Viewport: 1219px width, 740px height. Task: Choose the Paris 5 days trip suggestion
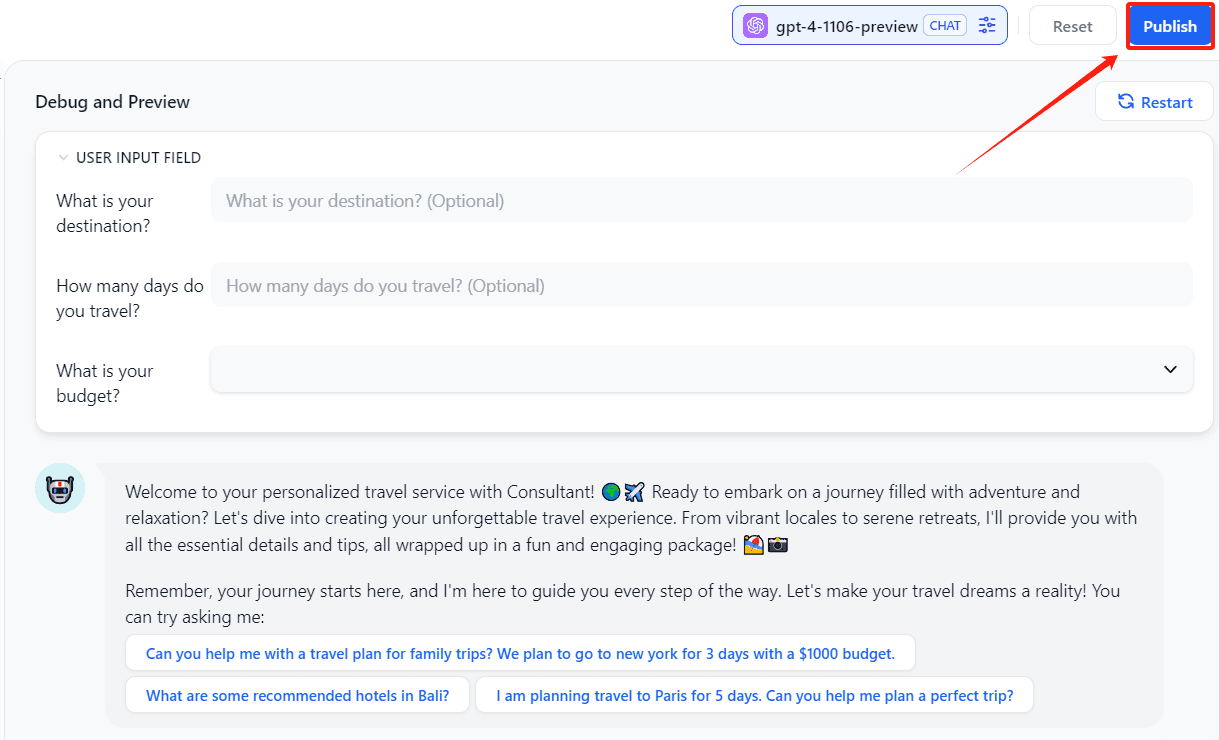pyautogui.click(x=754, y=696)
